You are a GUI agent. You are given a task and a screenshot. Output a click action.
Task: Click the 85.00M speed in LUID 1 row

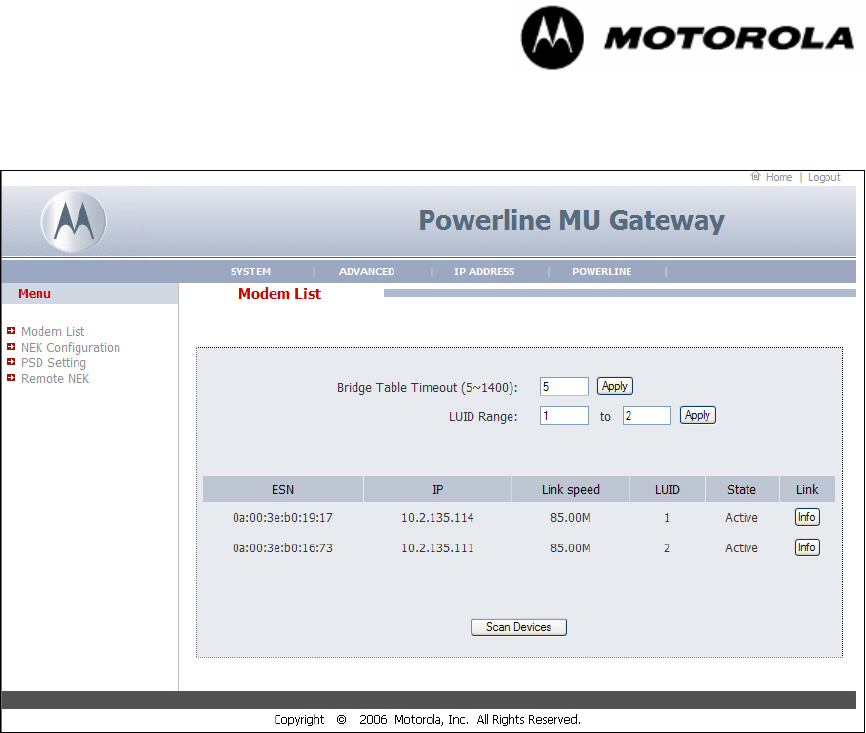click(570, 518)
